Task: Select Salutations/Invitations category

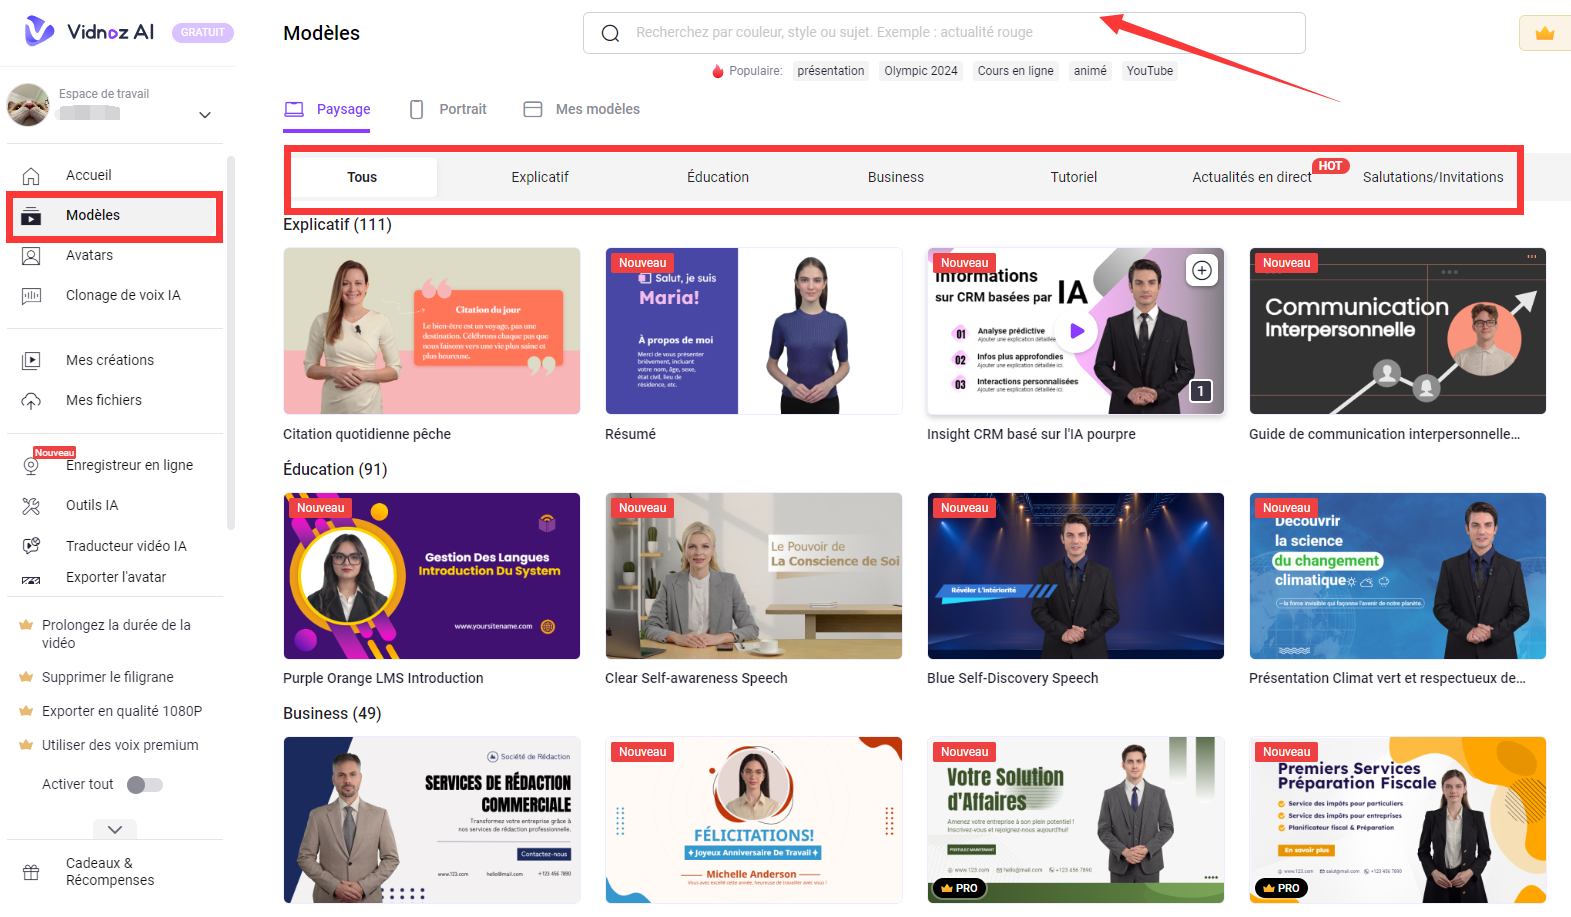Action: coord(1433,177)
